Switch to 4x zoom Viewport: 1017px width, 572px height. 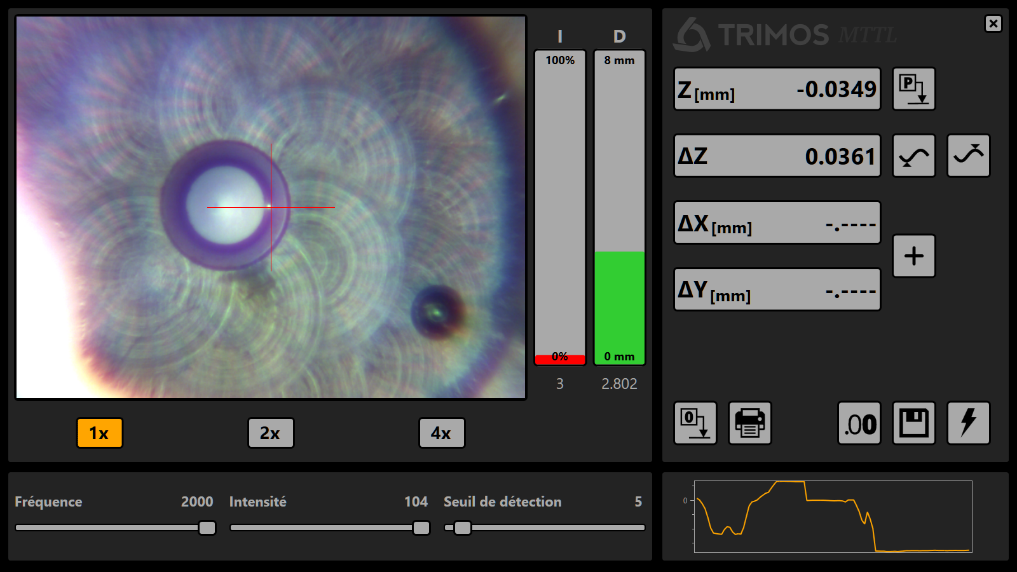441,433
